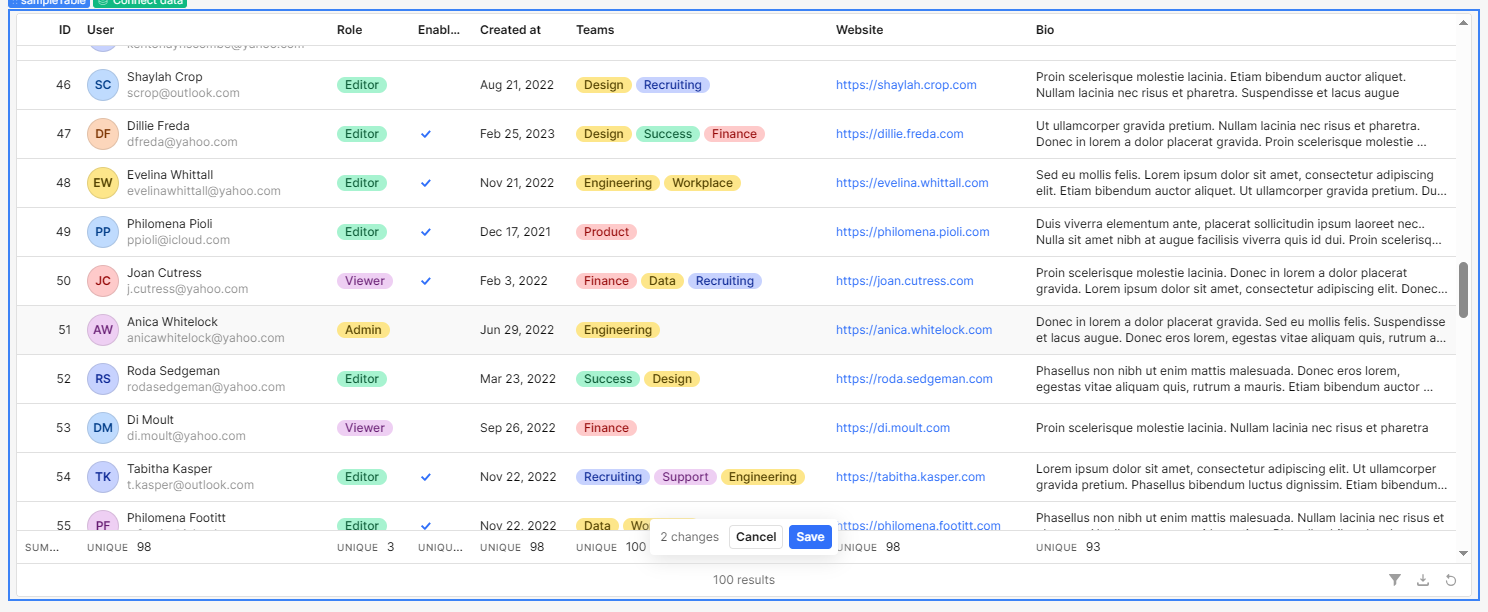Cancel the pending changes

point(756,537)
